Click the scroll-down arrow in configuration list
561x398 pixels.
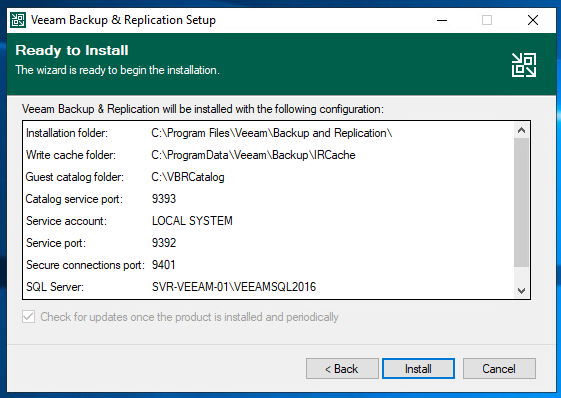tap(521, 290)
